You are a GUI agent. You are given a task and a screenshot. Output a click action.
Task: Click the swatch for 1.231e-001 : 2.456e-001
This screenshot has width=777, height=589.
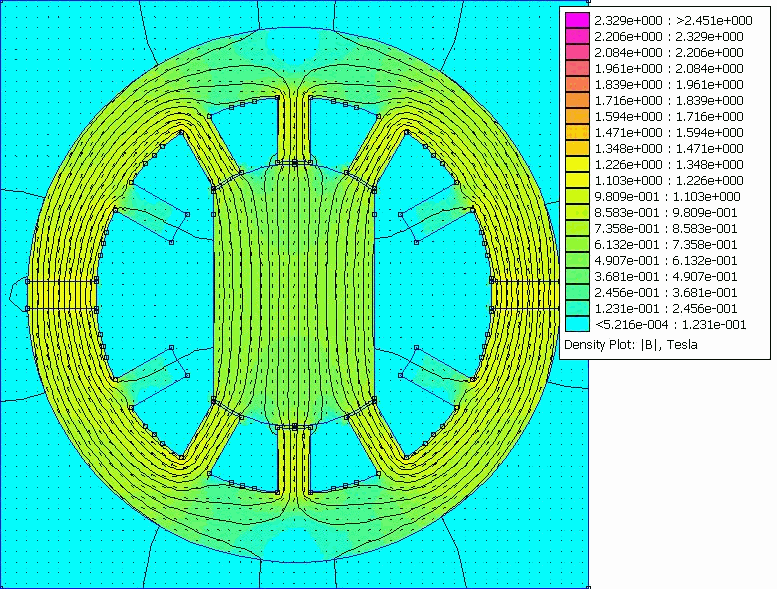[577, 309]
